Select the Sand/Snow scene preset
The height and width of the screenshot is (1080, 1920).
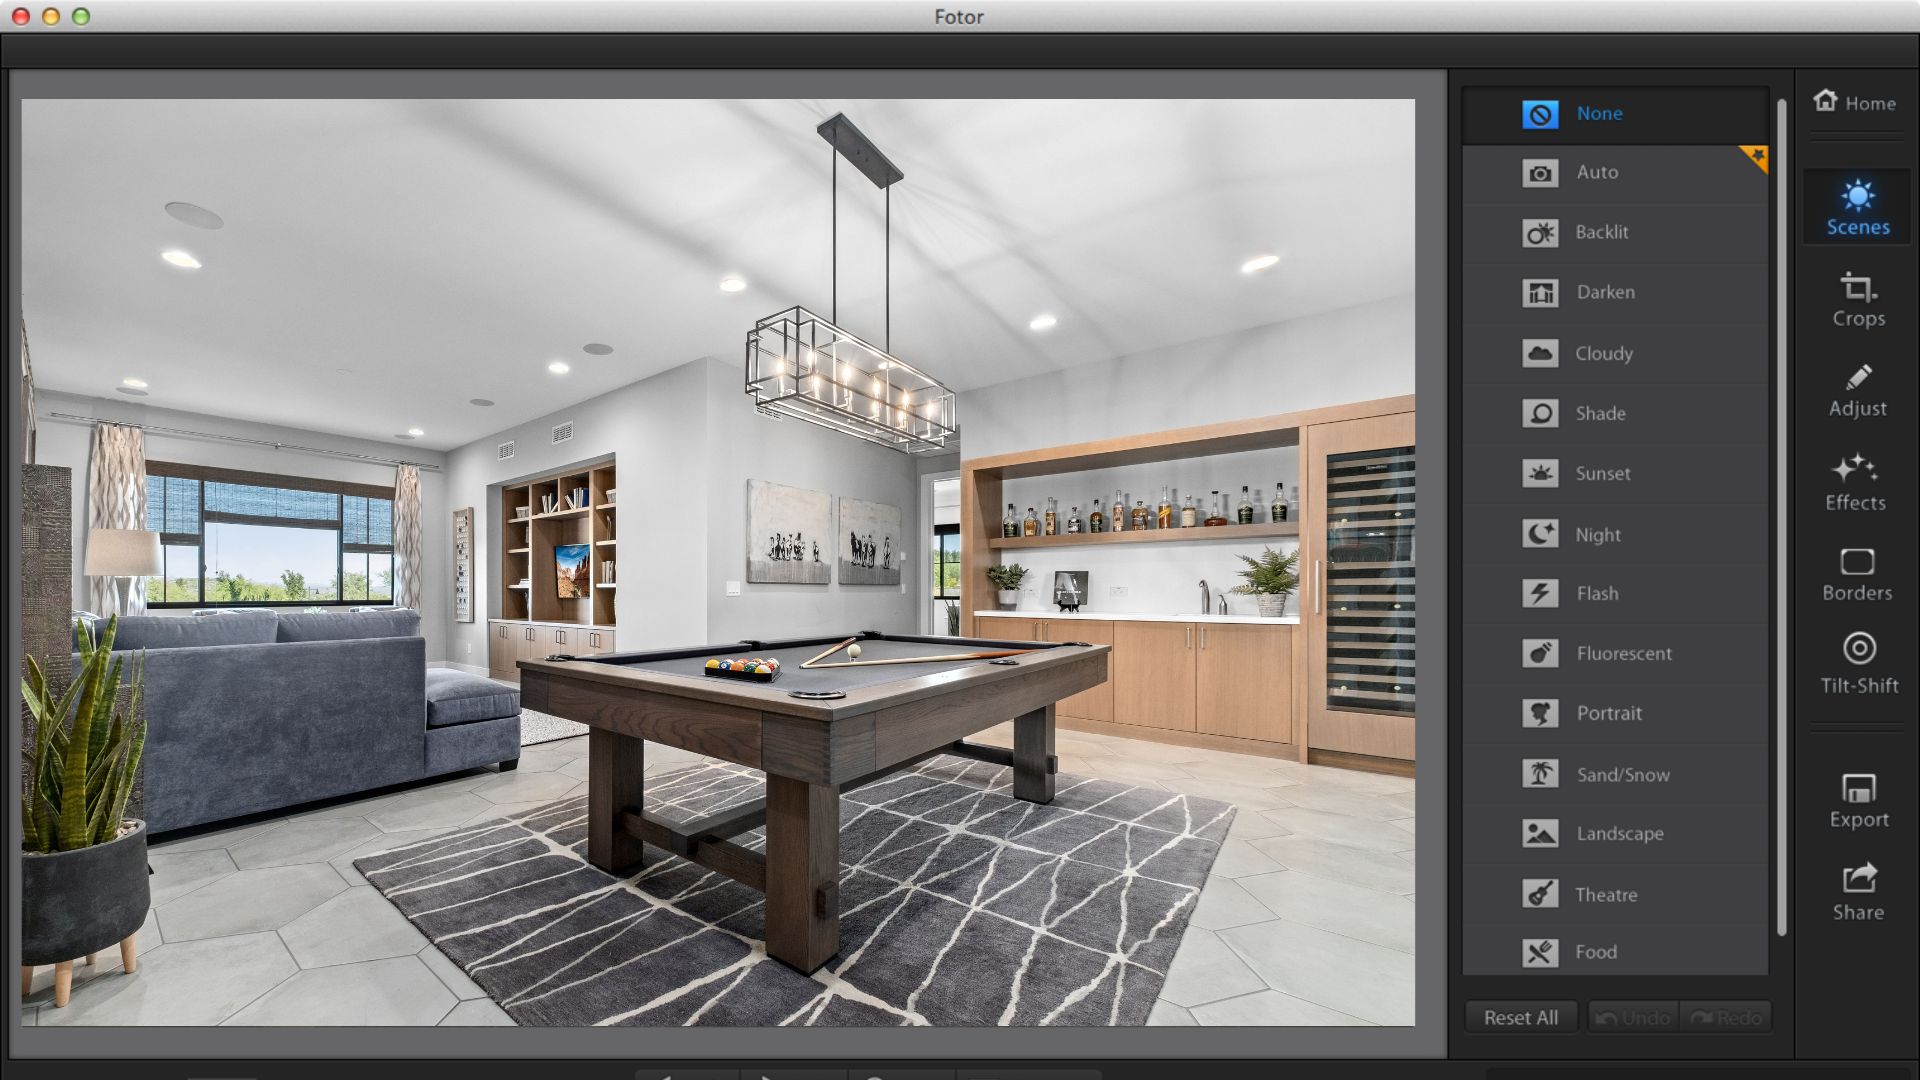pyautogui.click(x=1622, y=774)
